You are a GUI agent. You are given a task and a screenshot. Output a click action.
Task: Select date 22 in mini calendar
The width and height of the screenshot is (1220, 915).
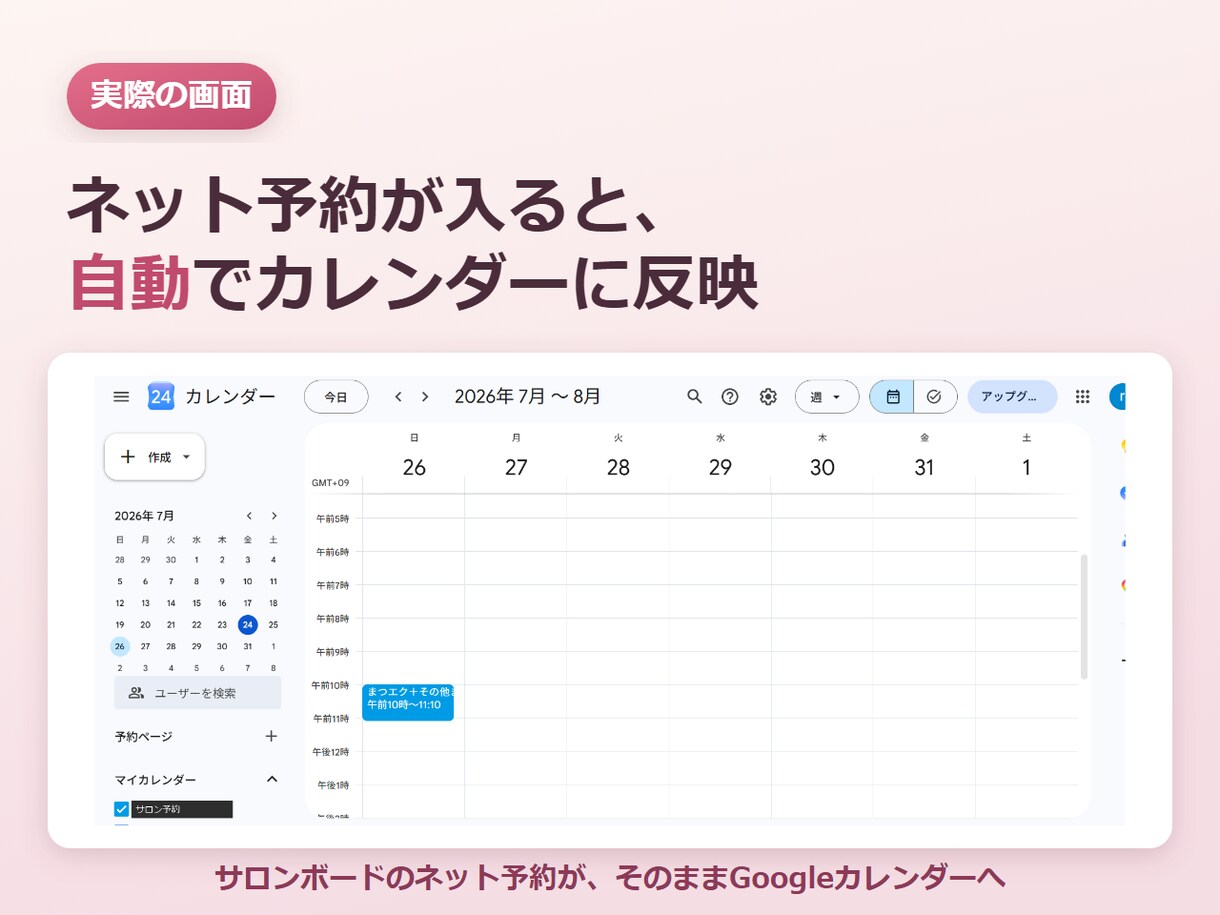(197, 625)
